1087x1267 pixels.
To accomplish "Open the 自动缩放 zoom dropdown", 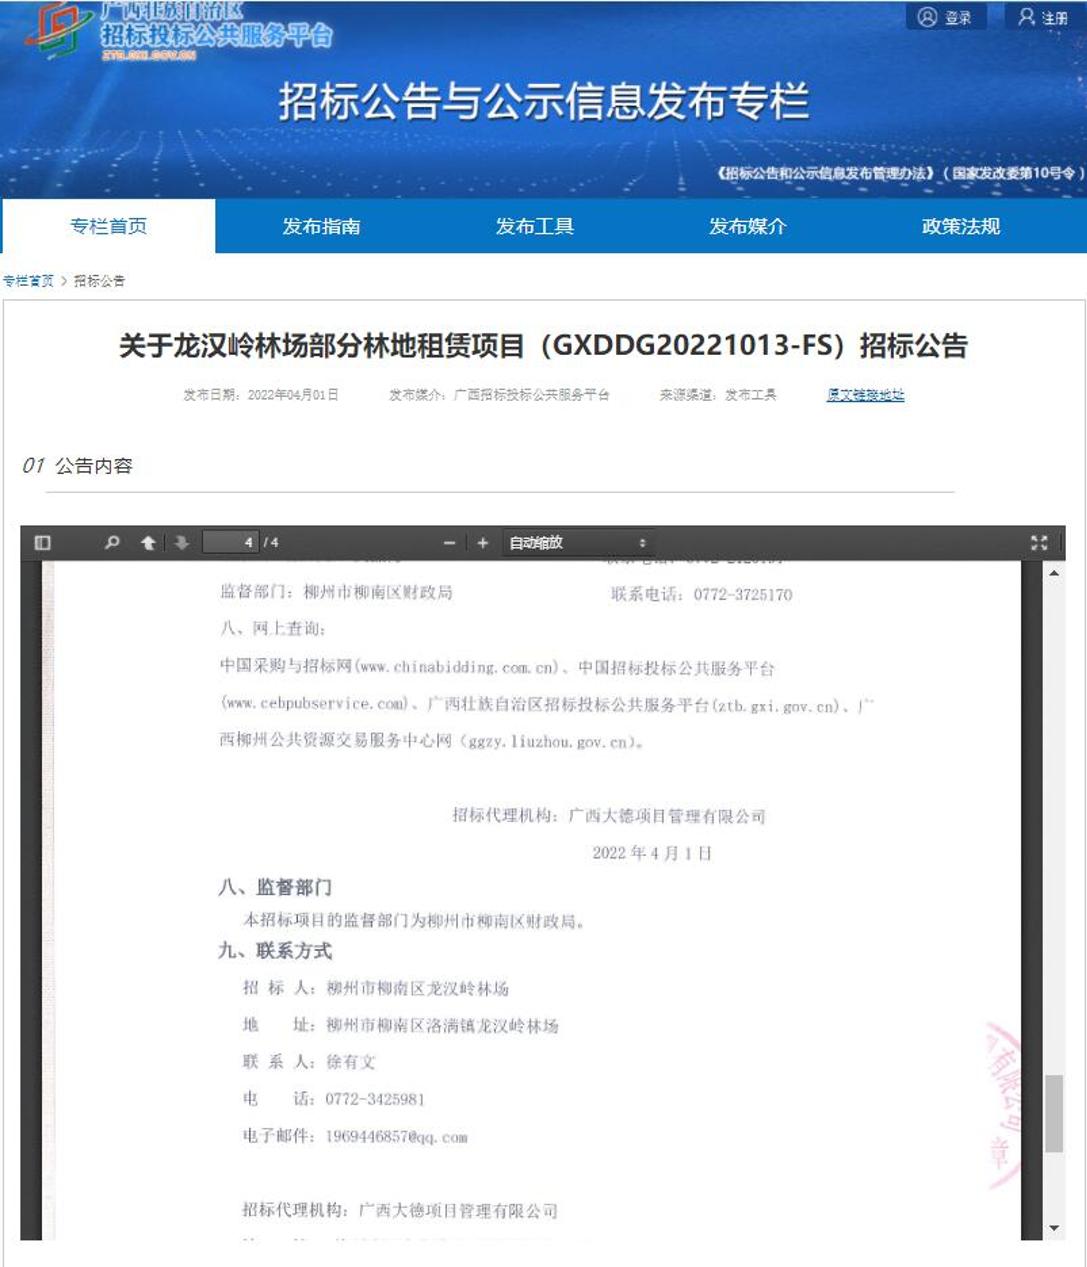I will pos(578,543).
